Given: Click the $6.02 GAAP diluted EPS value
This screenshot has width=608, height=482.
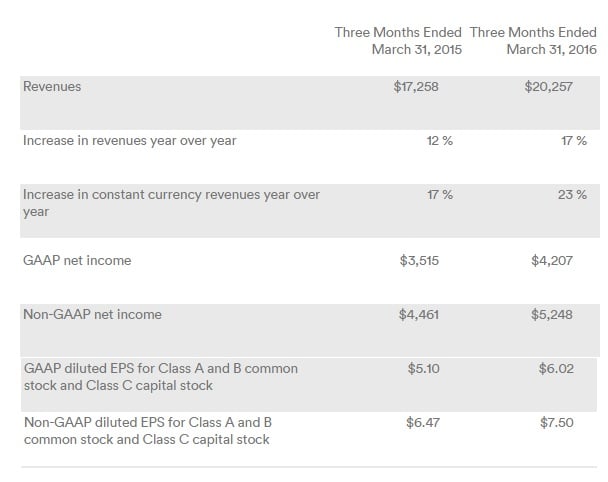Looking at the screenshot, I should (556, 369).
